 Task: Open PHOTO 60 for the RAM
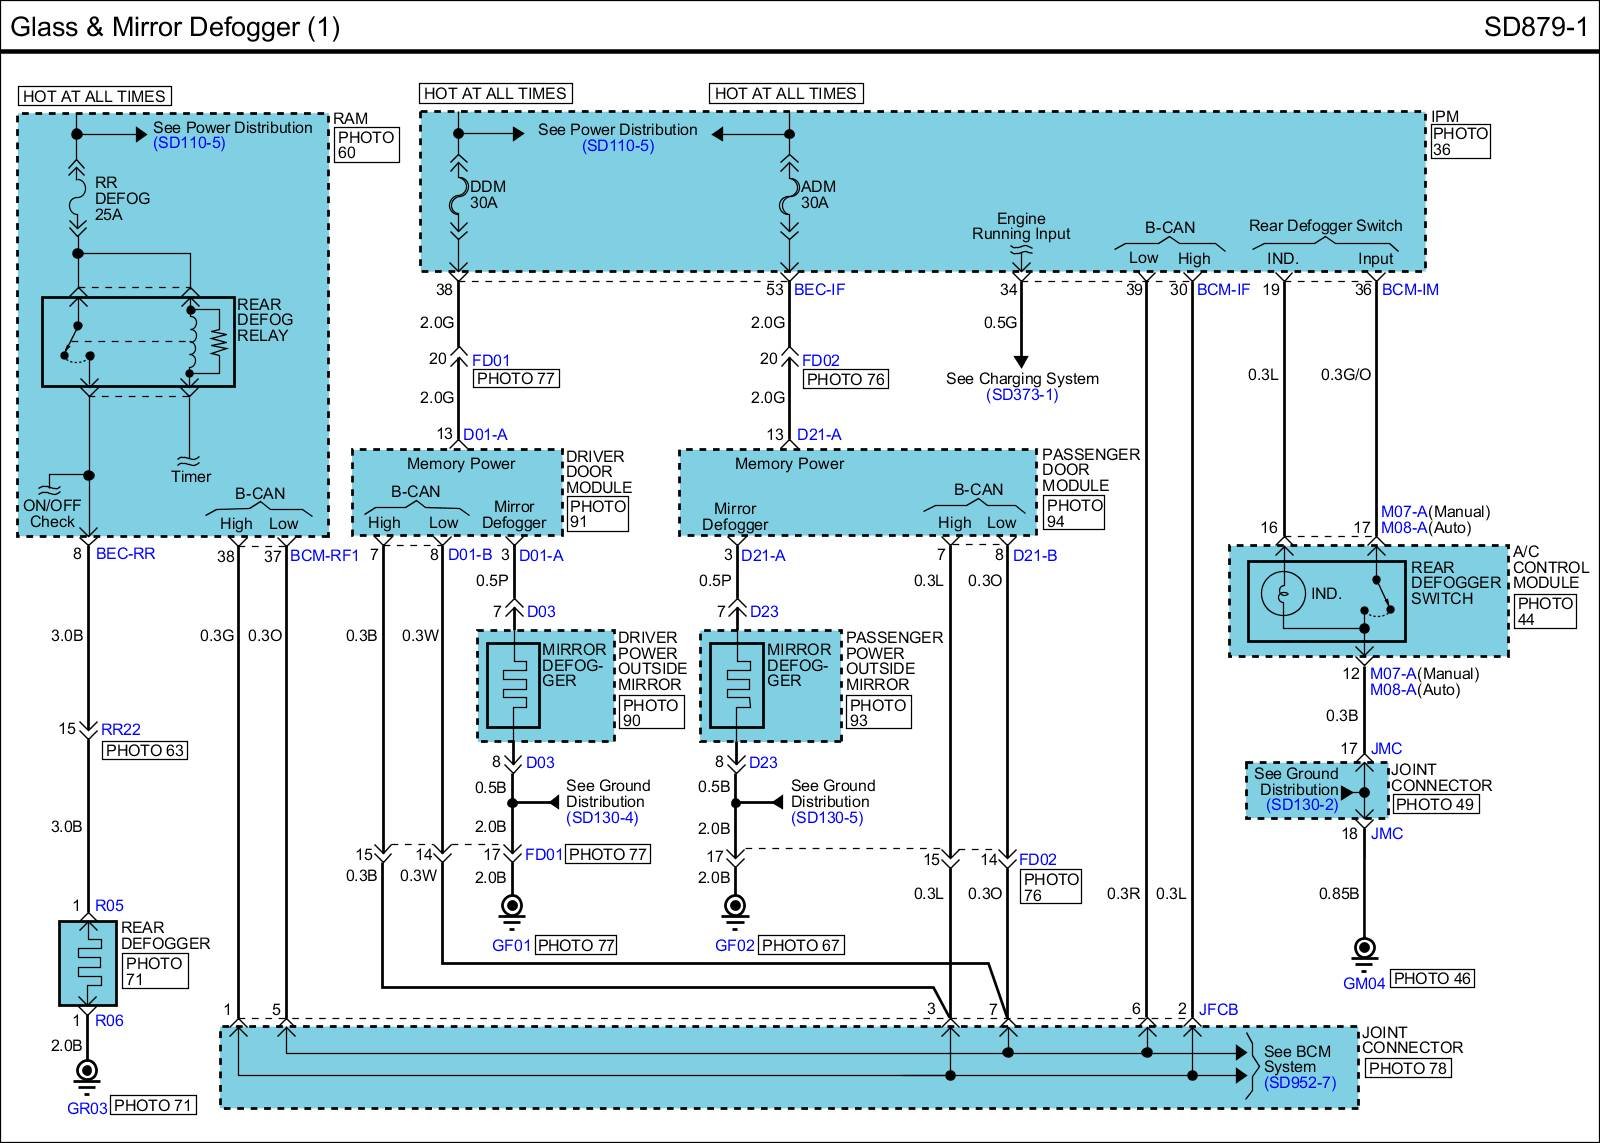(366, 145)
